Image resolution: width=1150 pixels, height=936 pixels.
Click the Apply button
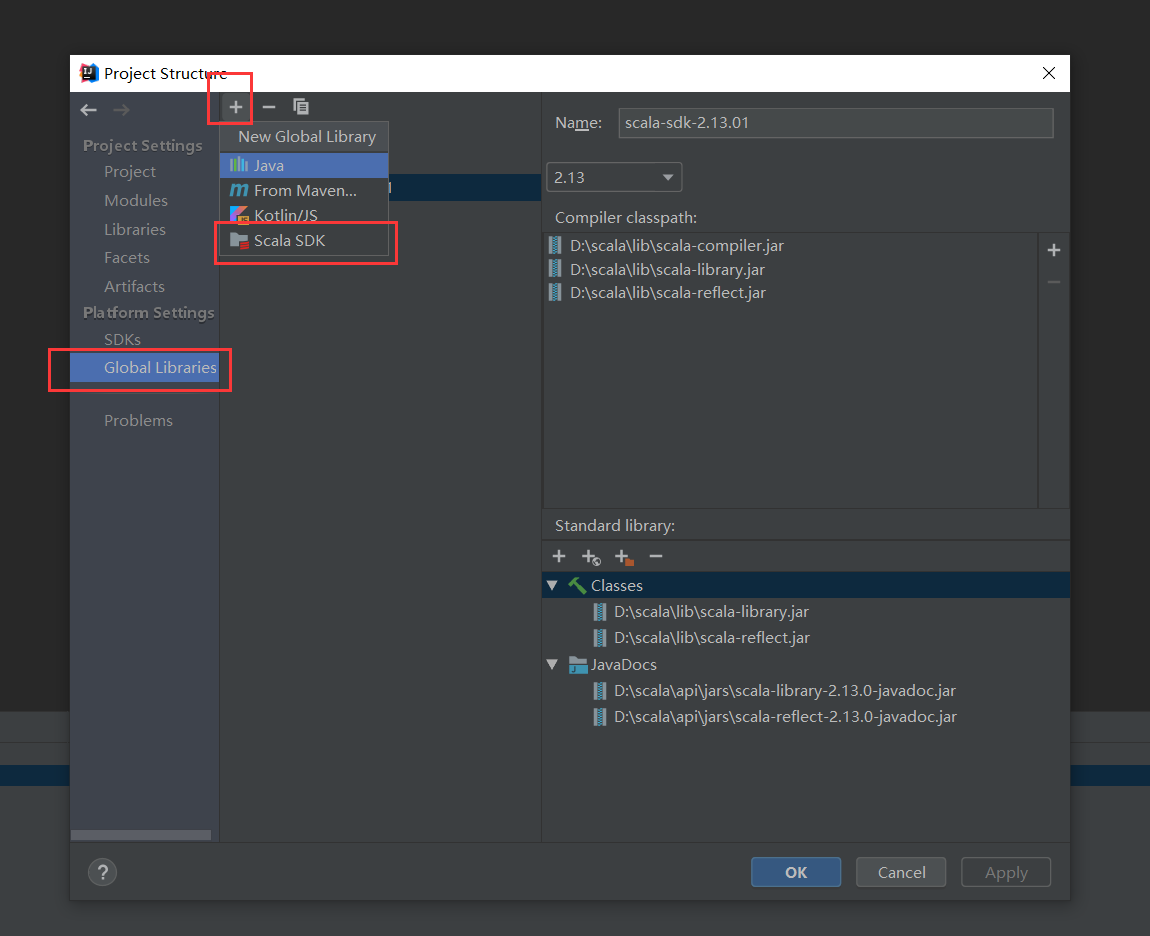click(x=1006, y=872)
